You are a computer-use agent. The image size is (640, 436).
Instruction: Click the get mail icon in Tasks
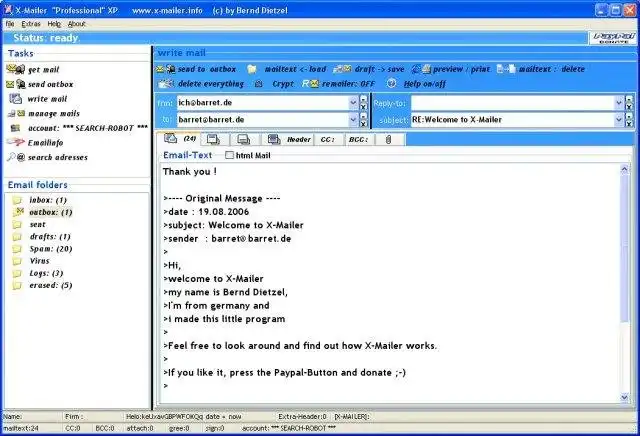tap(16, 69)
